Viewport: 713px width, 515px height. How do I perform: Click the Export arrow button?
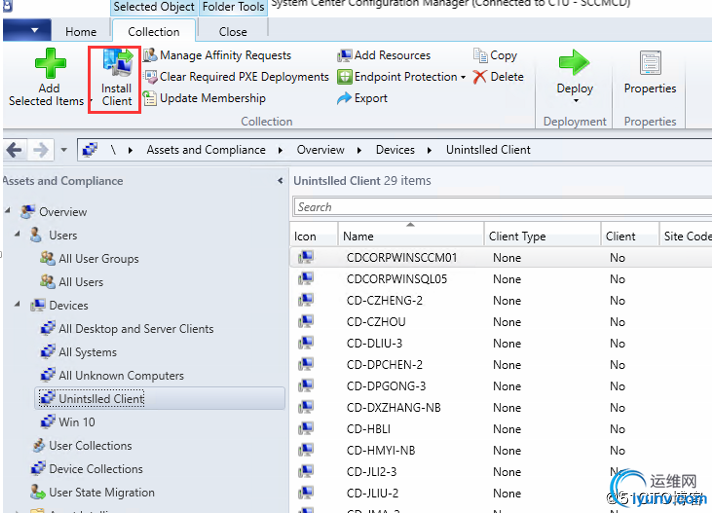(345, 98)
